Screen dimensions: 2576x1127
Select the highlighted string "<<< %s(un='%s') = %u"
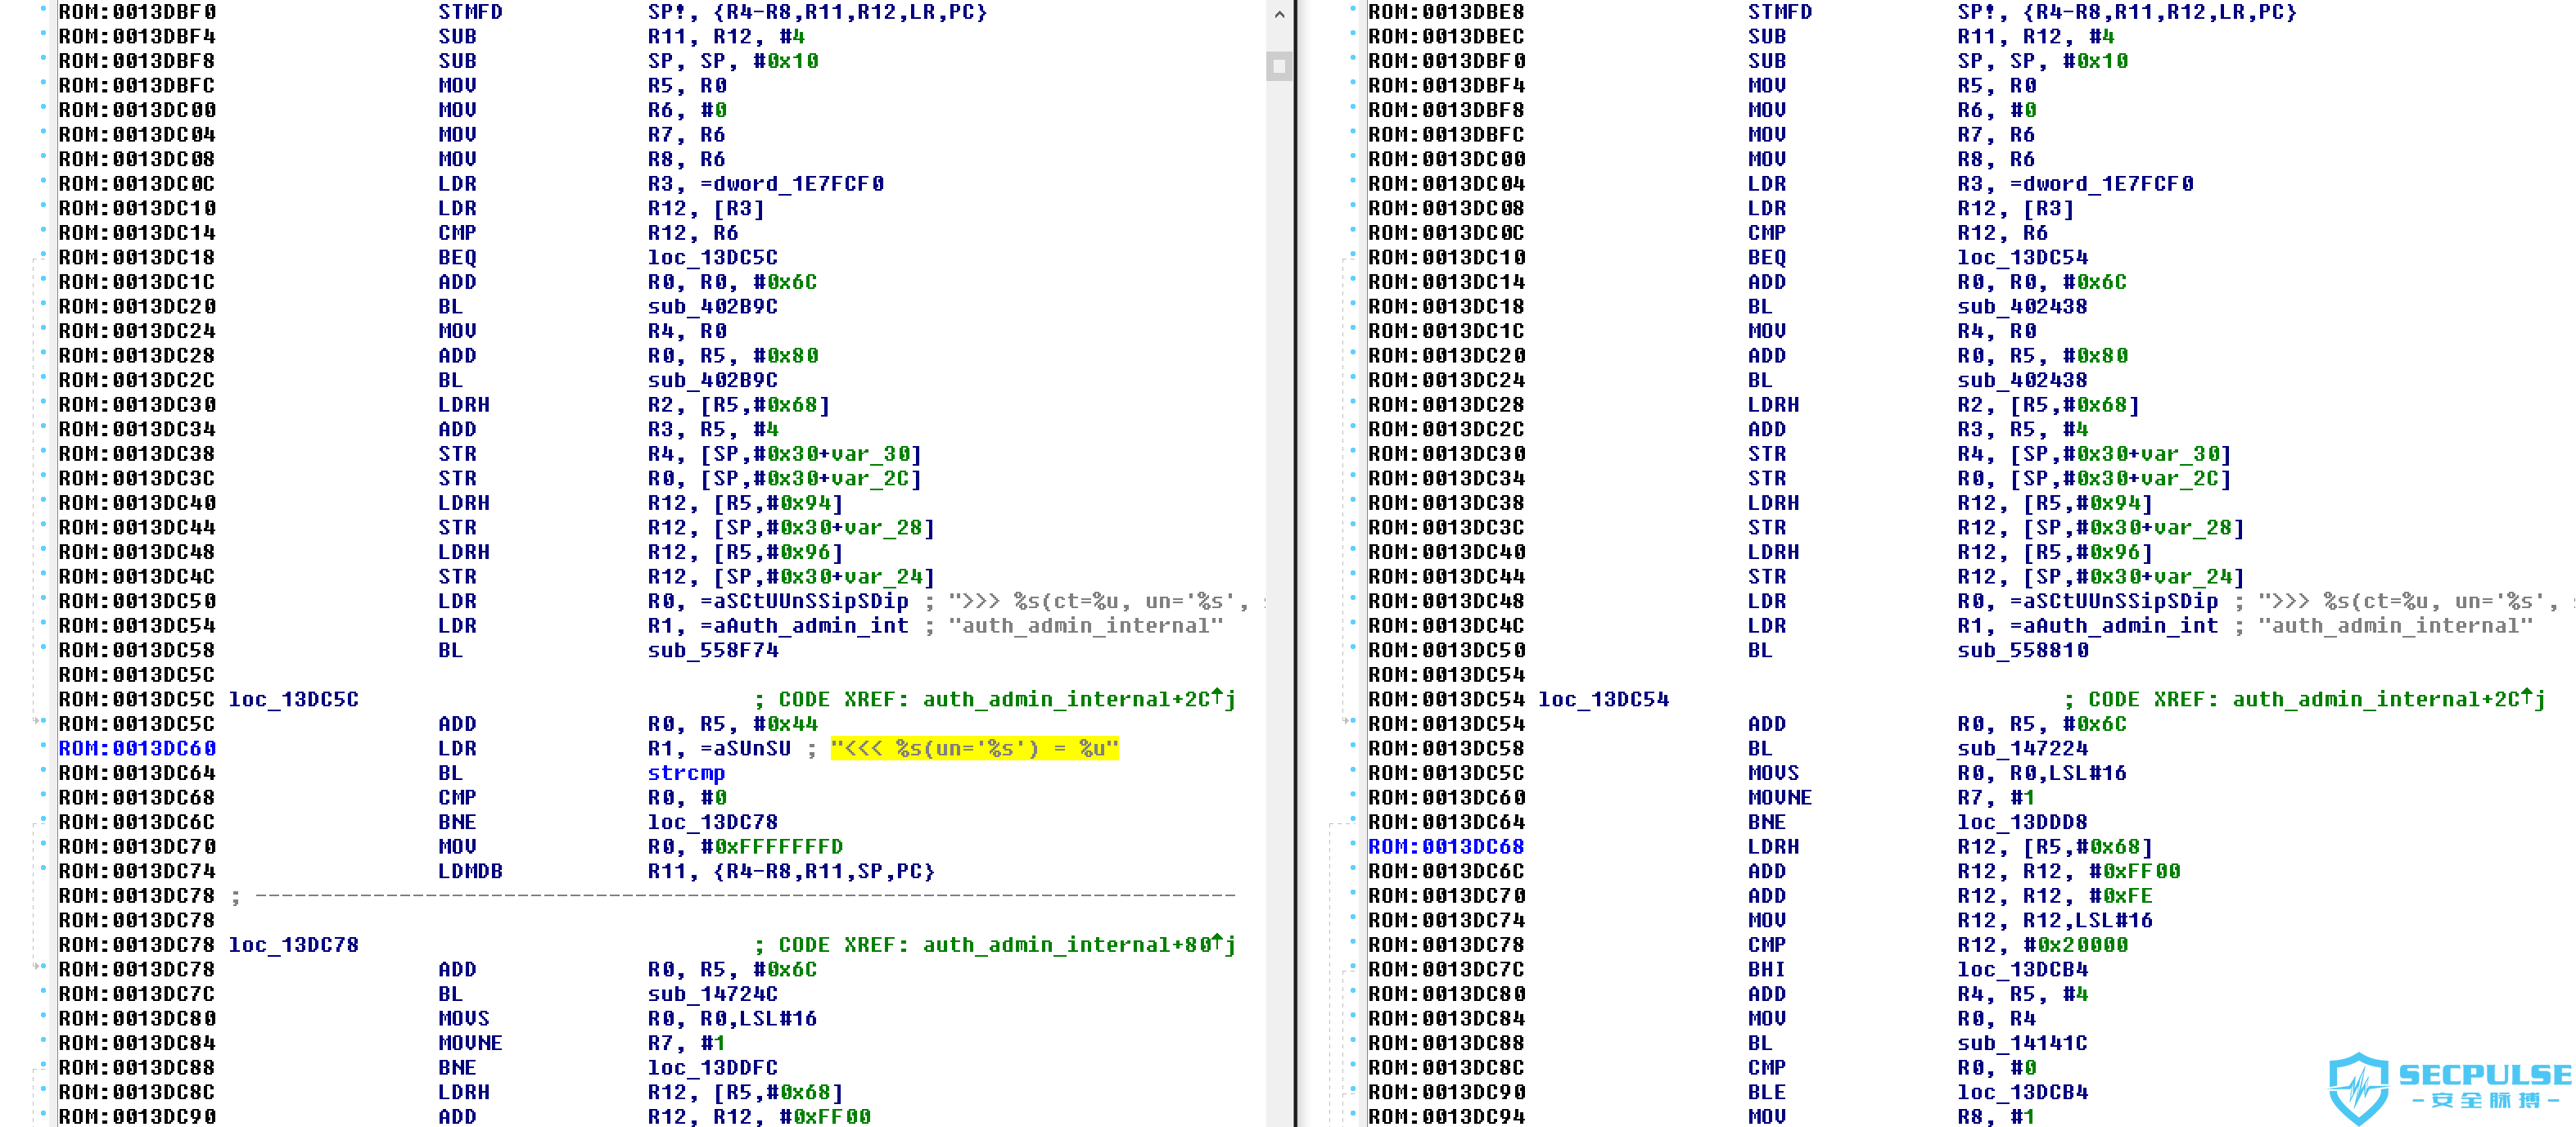pyautogui.click(x=974, y=748)
